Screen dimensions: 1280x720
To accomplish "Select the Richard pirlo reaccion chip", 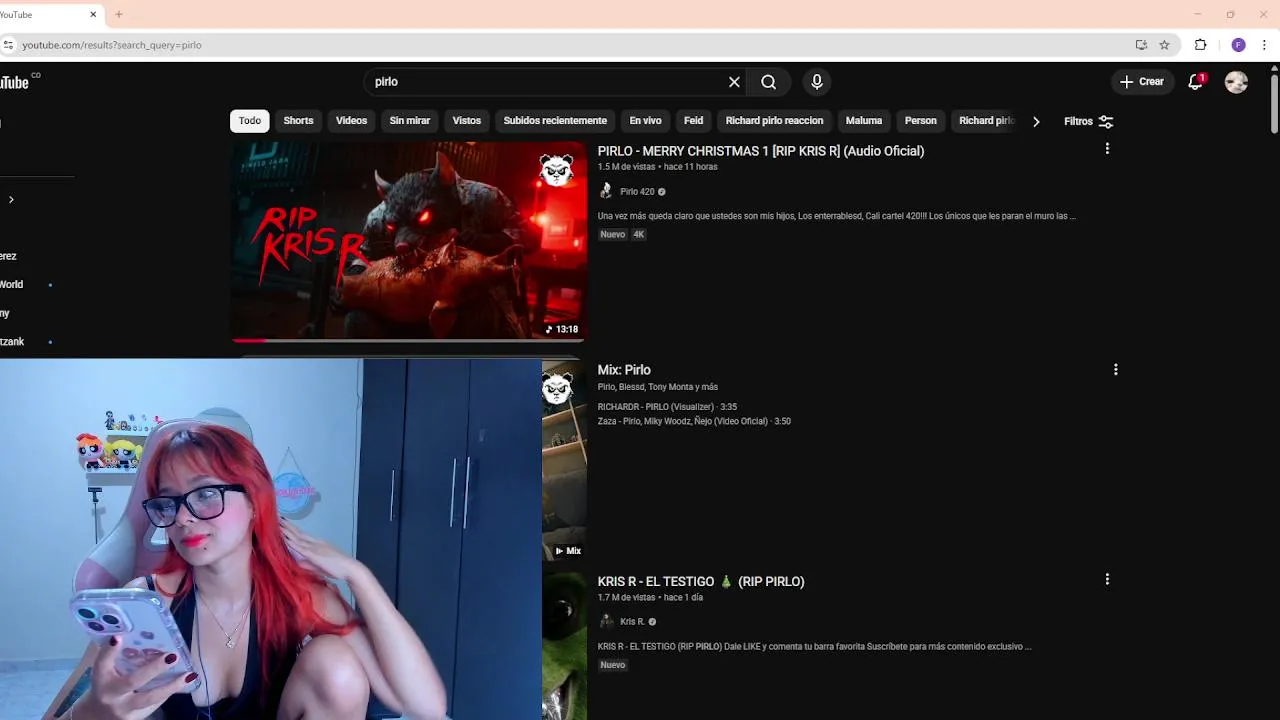I will point(774,121).
